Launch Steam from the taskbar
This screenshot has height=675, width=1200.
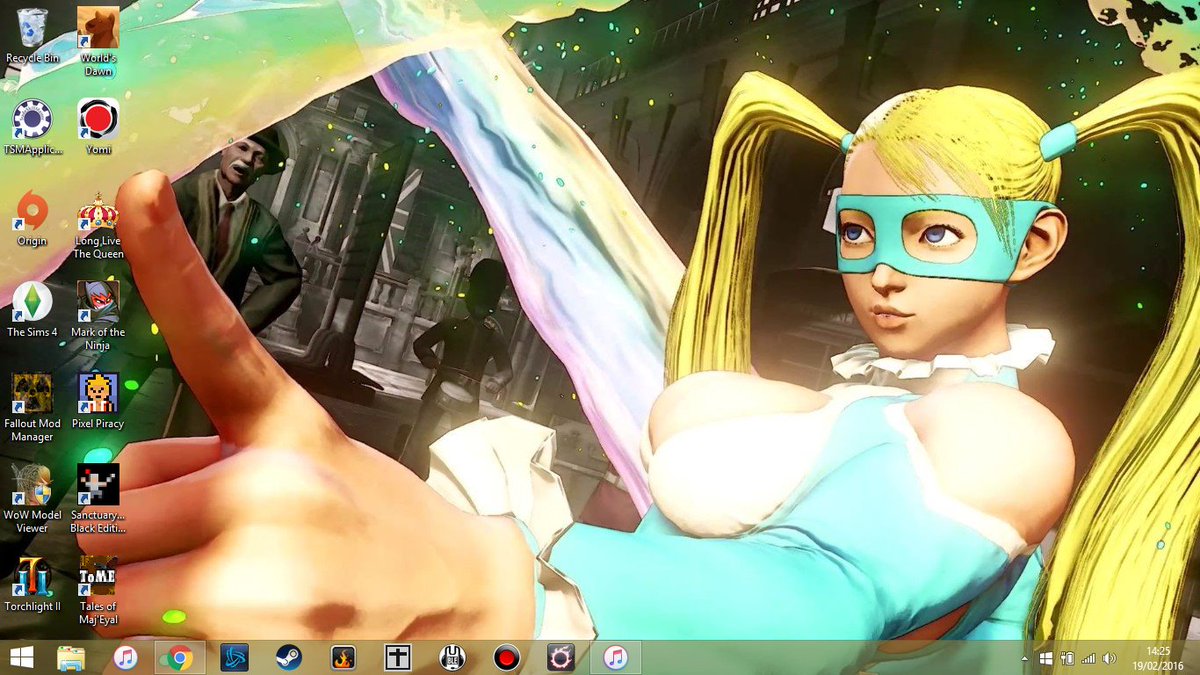pos(289,658)
